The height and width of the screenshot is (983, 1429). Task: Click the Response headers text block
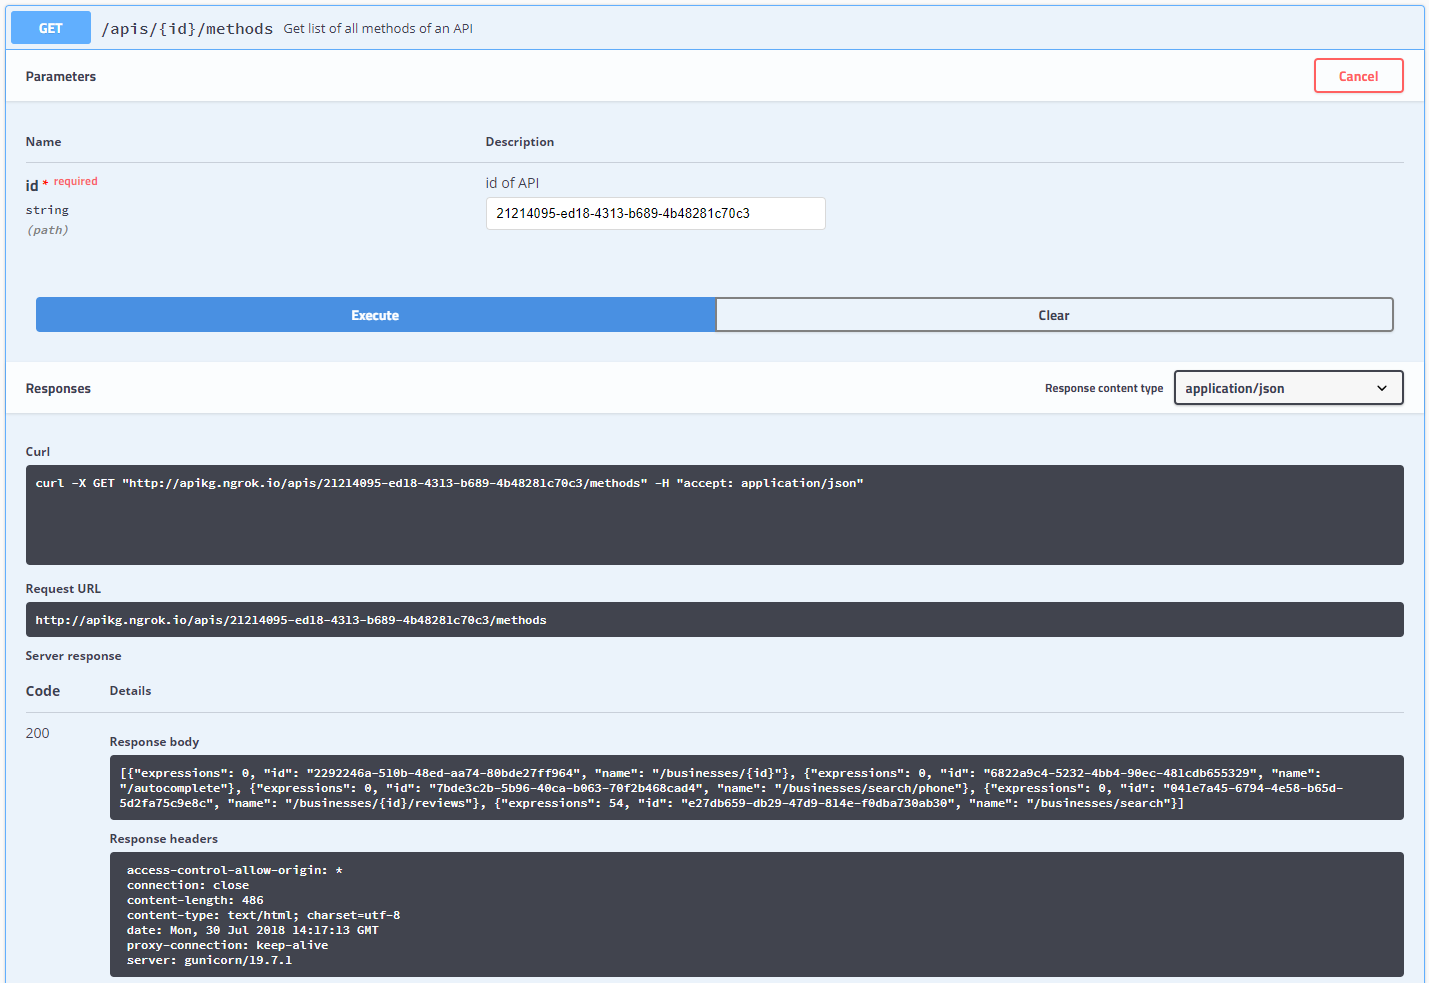tap(756, 915)
